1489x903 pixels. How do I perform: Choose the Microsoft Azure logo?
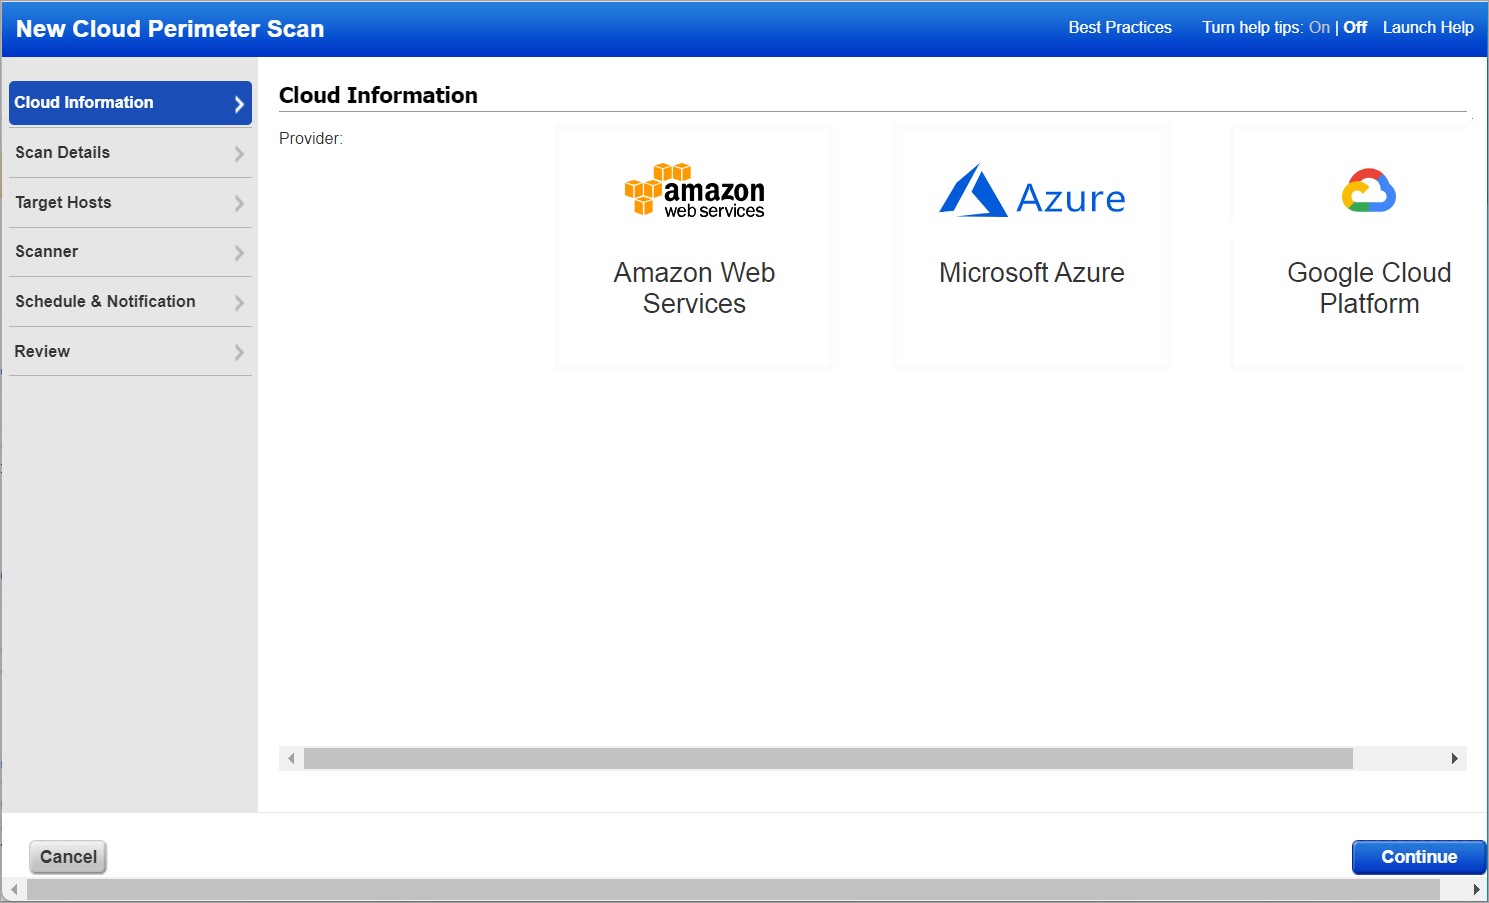pyautogui.click(x=1032, y=191)
